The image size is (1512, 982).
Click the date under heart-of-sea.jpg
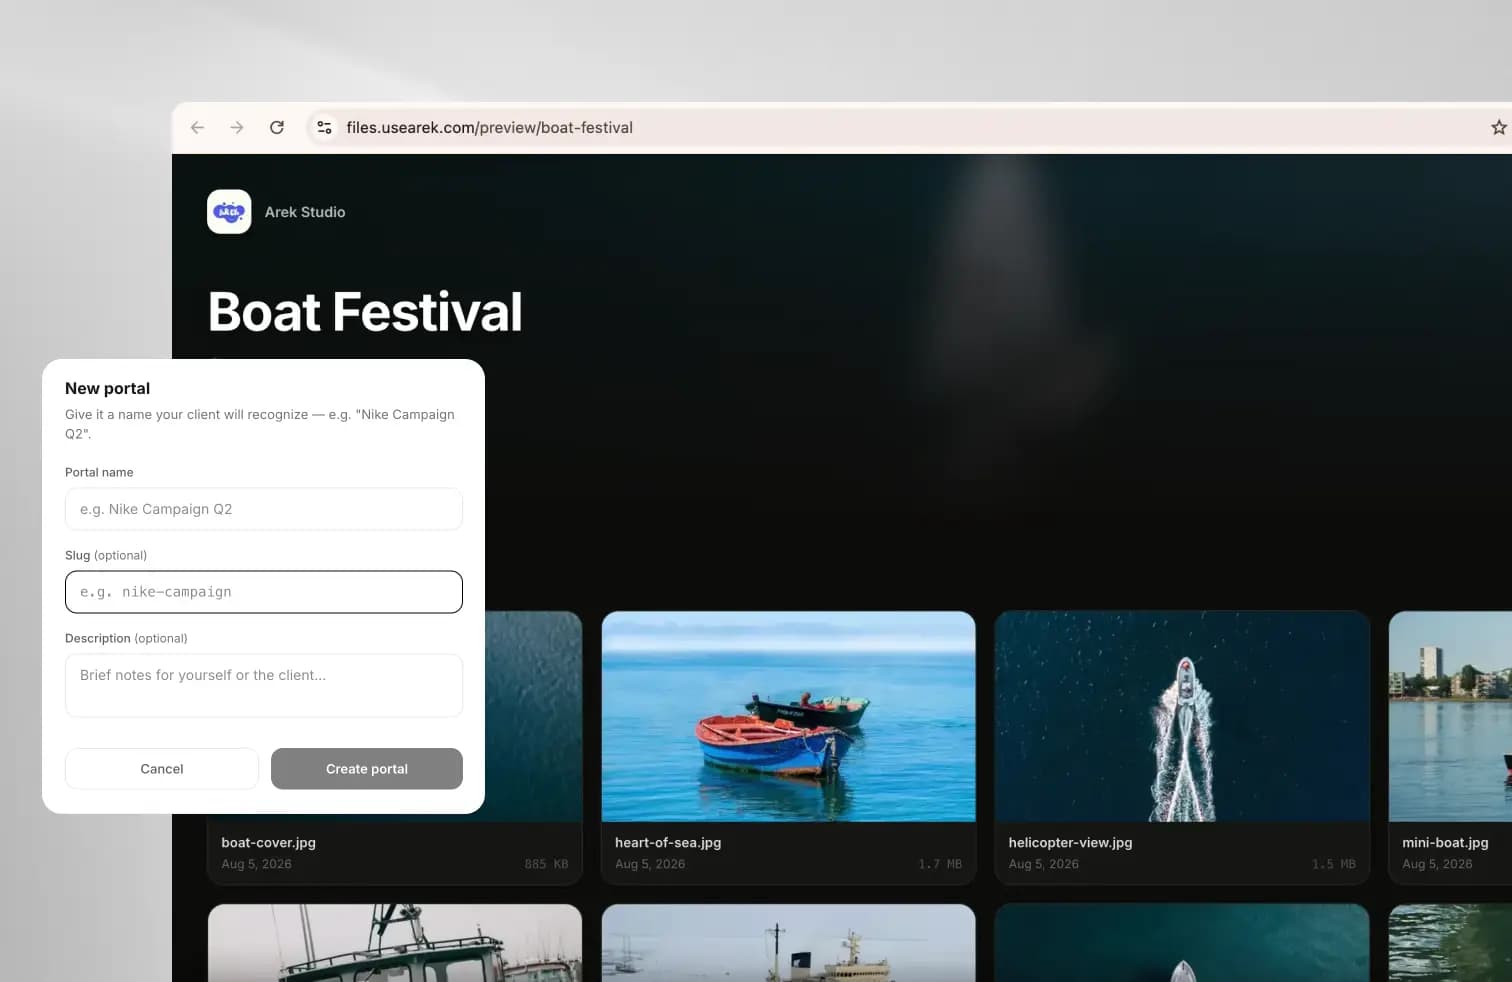pos(650,864)
